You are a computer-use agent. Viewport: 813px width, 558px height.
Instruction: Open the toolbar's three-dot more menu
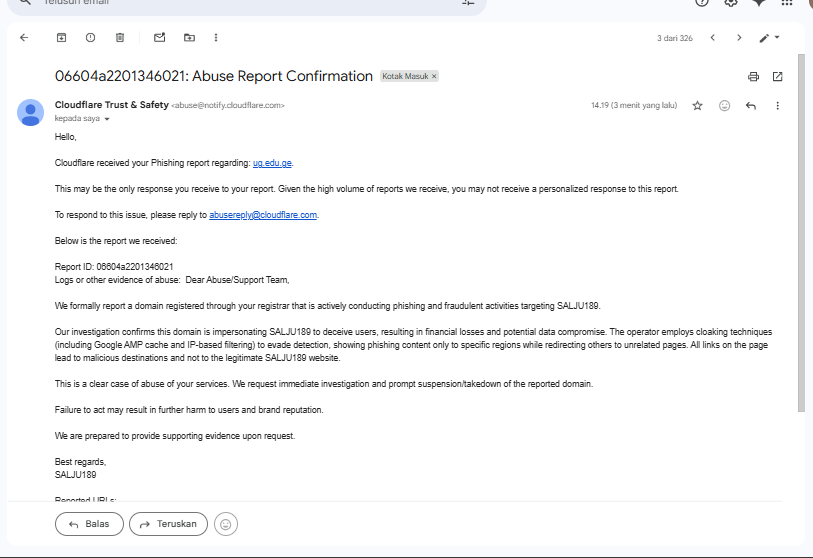(x=216, y=38)
